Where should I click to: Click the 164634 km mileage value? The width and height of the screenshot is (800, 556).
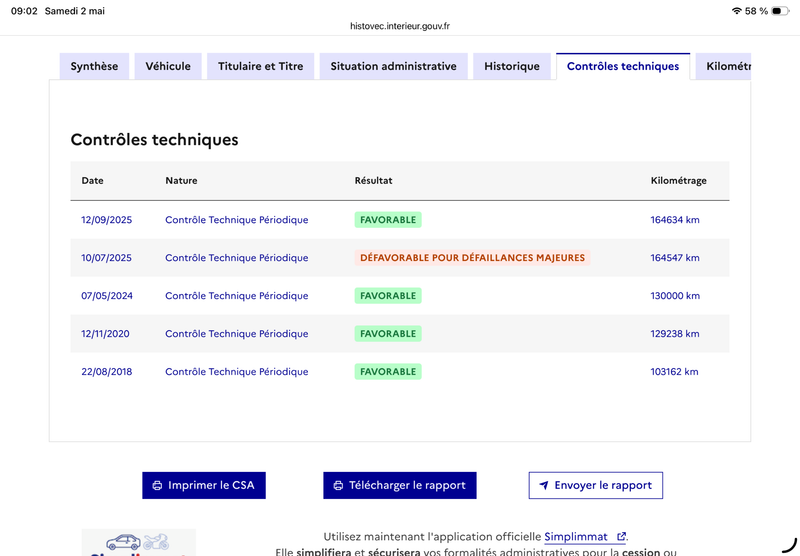point(675,220)
